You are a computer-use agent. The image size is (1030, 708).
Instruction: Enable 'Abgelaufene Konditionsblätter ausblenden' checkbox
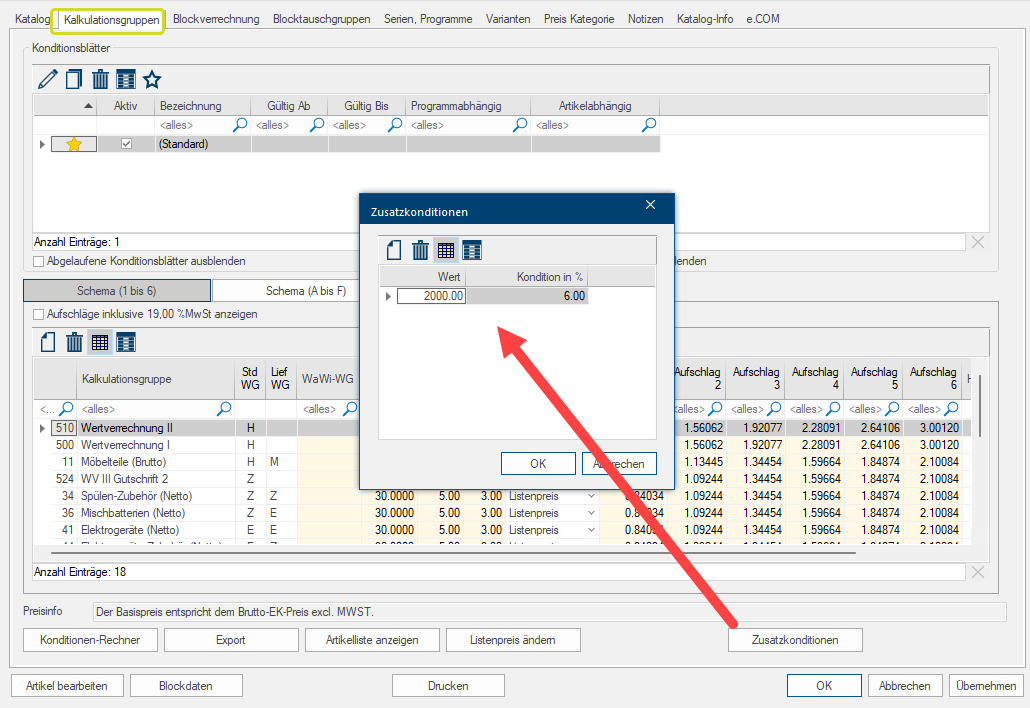click(39, 261)
